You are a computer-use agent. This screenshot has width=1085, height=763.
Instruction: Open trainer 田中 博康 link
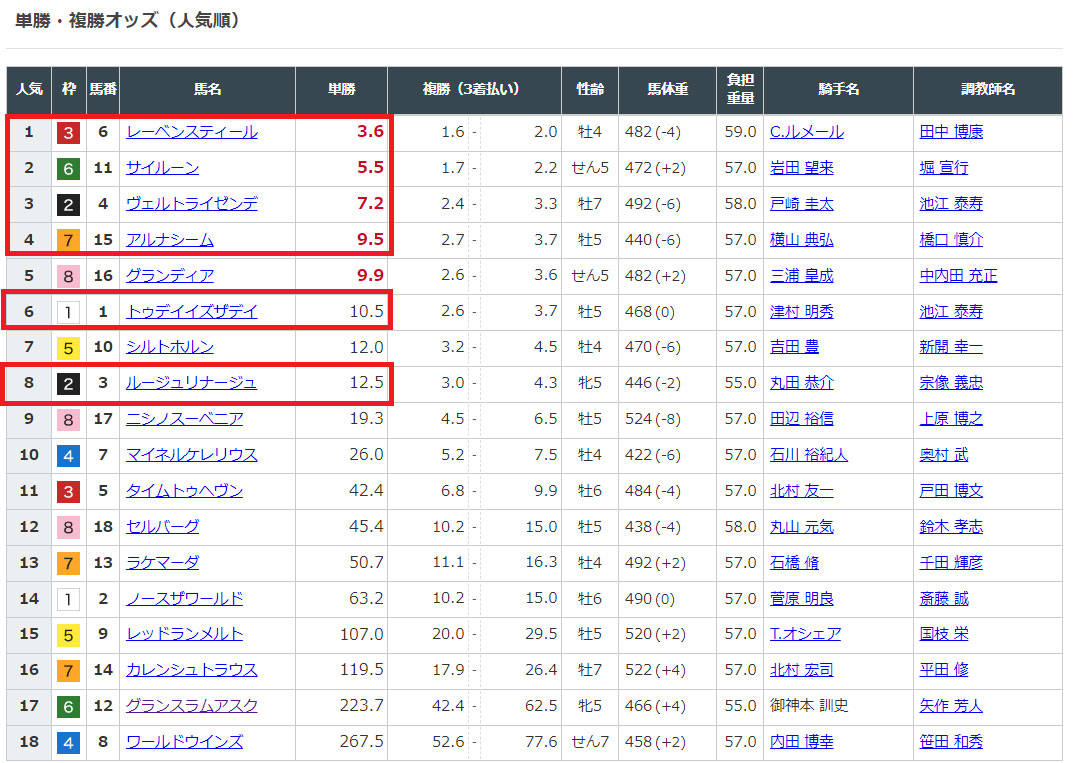coord(951,132)
